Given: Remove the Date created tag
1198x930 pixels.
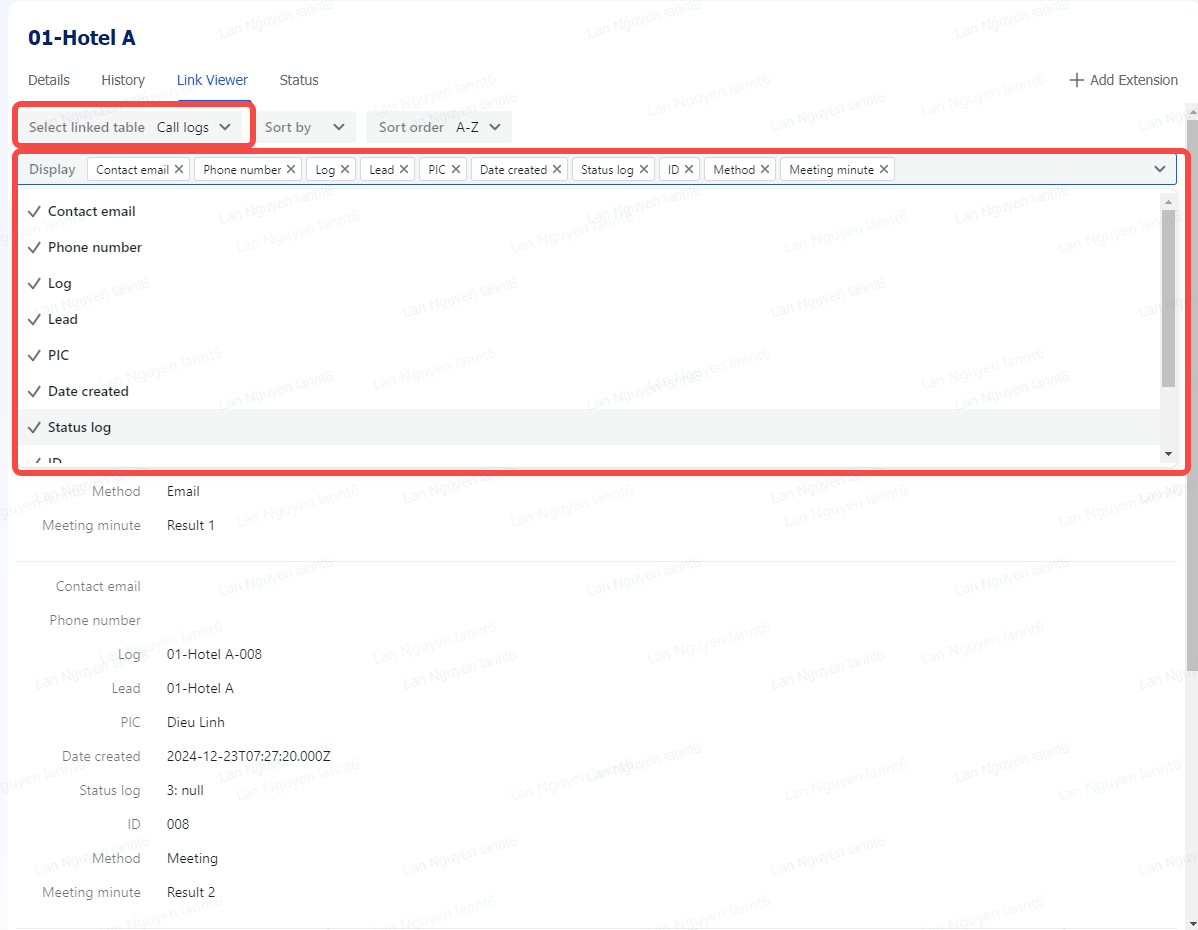Looking at the screenshot, I should 557,170.
